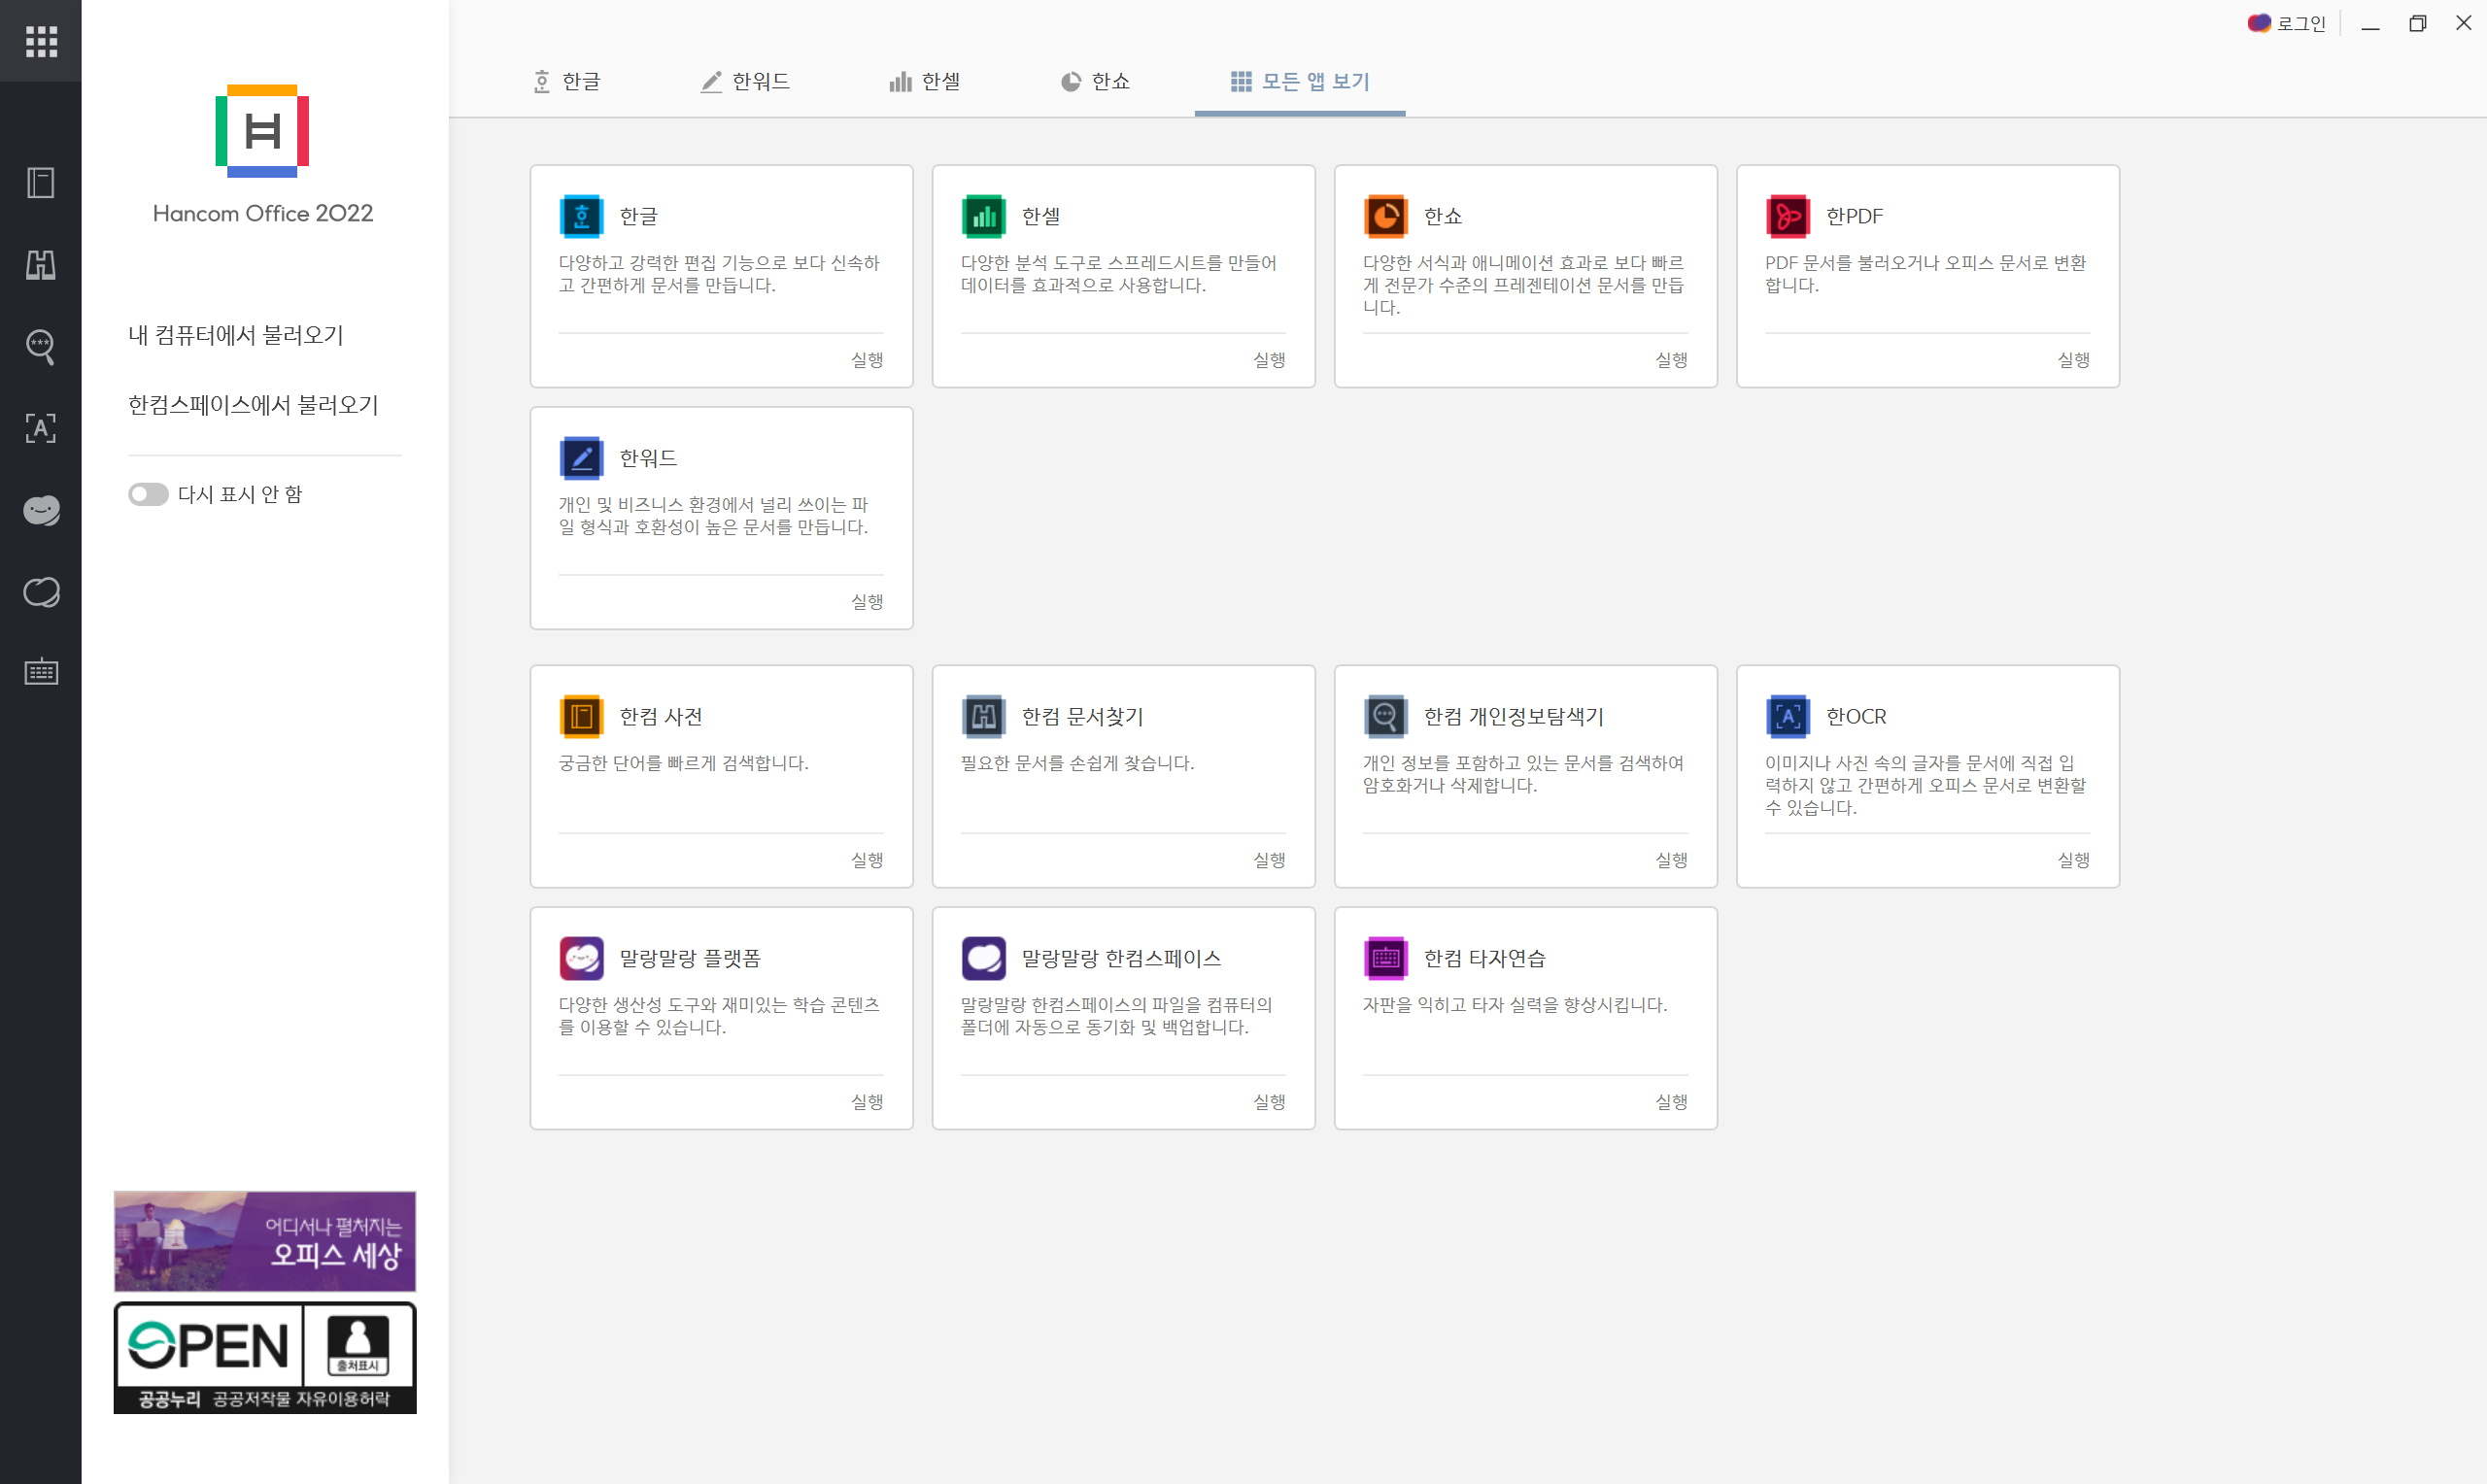Switch to the 한쇼 tab
The image size is (2487, 1484).
1095,81
